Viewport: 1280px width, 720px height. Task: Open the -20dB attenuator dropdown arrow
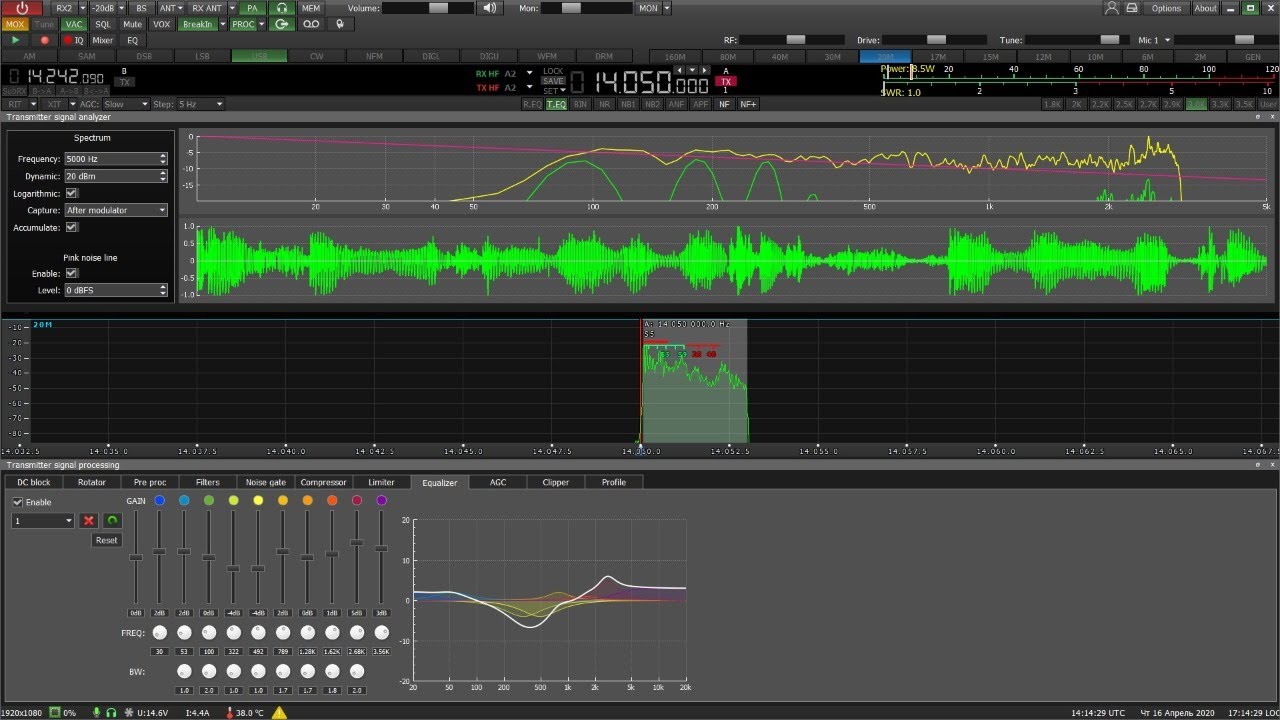[123, 8]
